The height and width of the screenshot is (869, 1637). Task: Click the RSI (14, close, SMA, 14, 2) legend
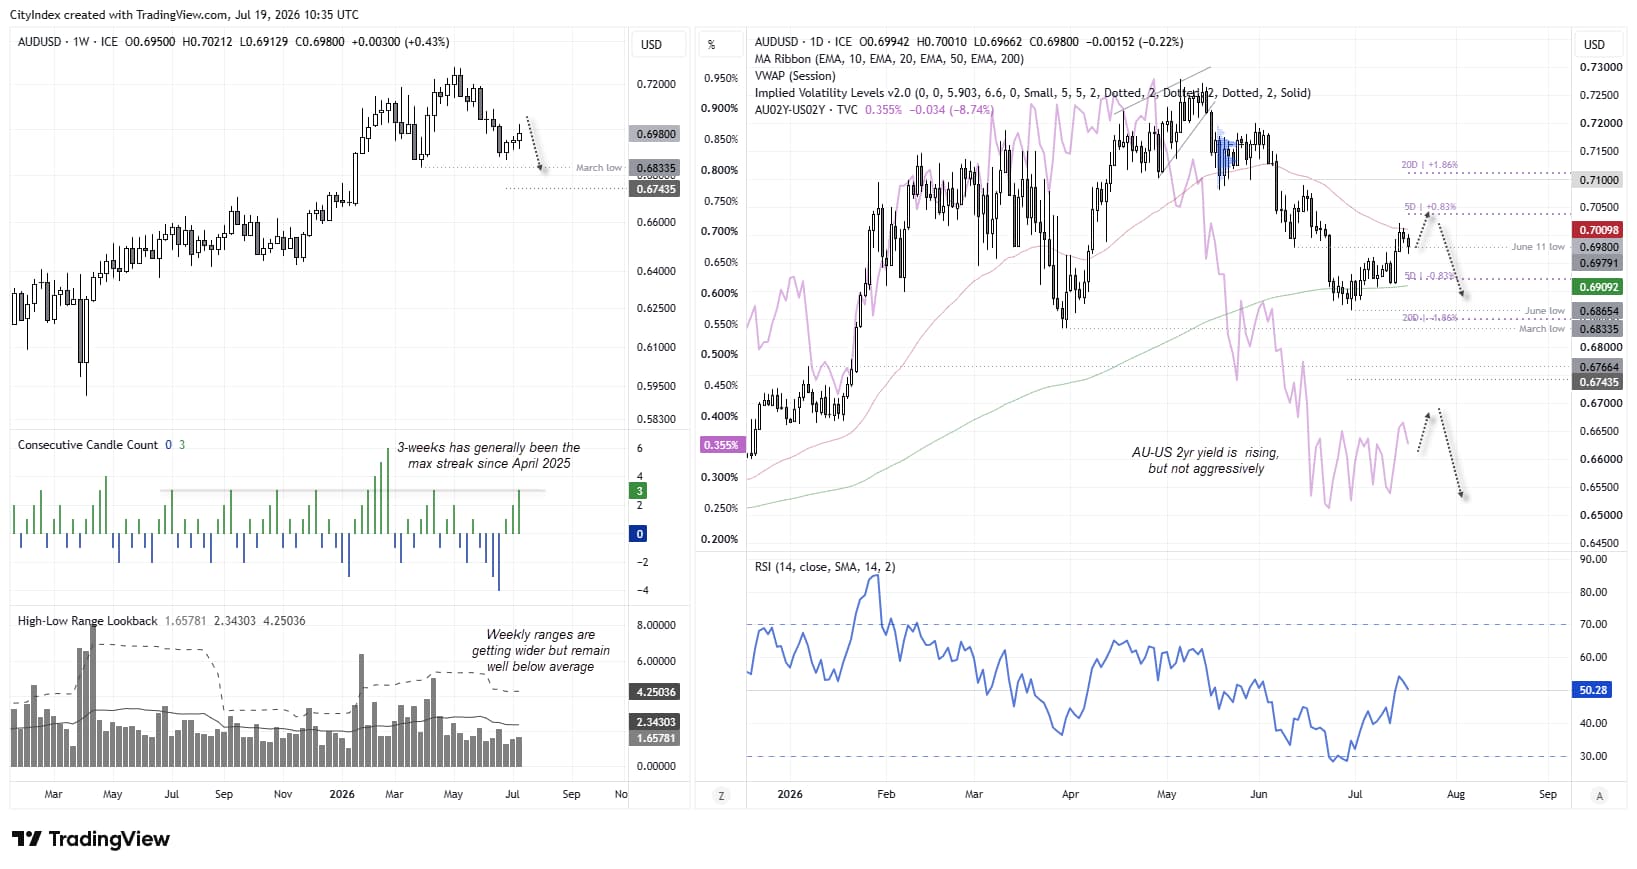(x=825, y=567)
